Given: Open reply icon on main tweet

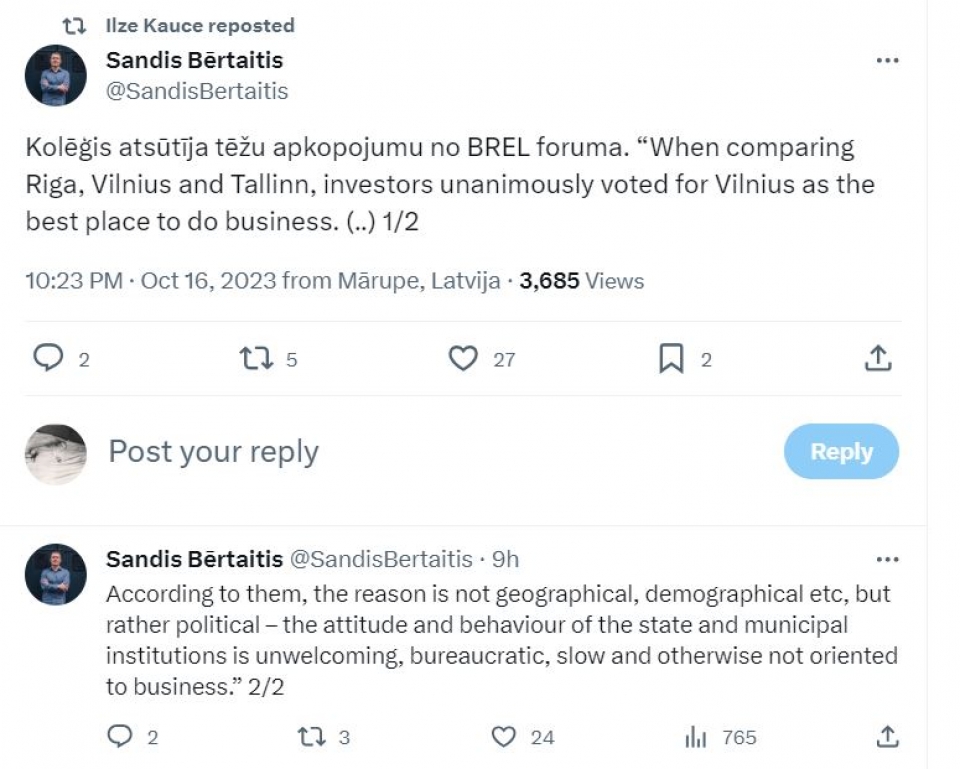Looking at the screenshot, I should pyautogui.click(x=48, y=358).
